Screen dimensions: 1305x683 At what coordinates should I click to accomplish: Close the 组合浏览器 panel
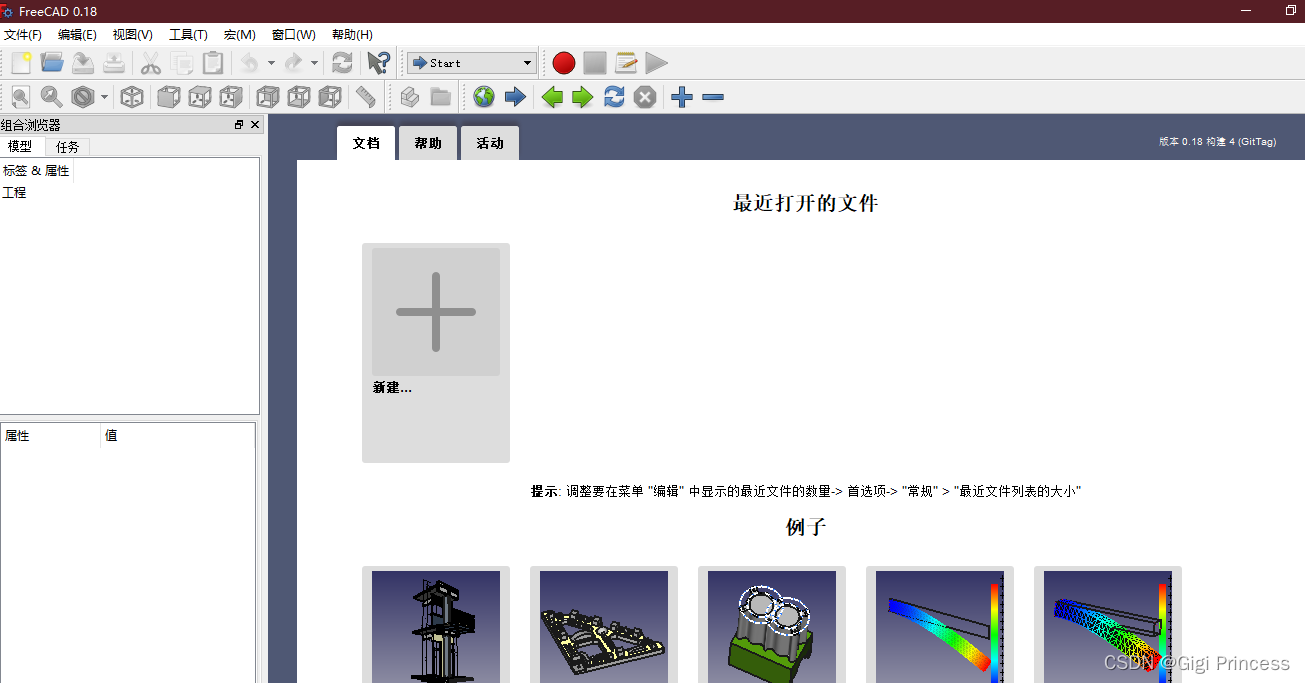pyautogui.click(x=255, y=125)
